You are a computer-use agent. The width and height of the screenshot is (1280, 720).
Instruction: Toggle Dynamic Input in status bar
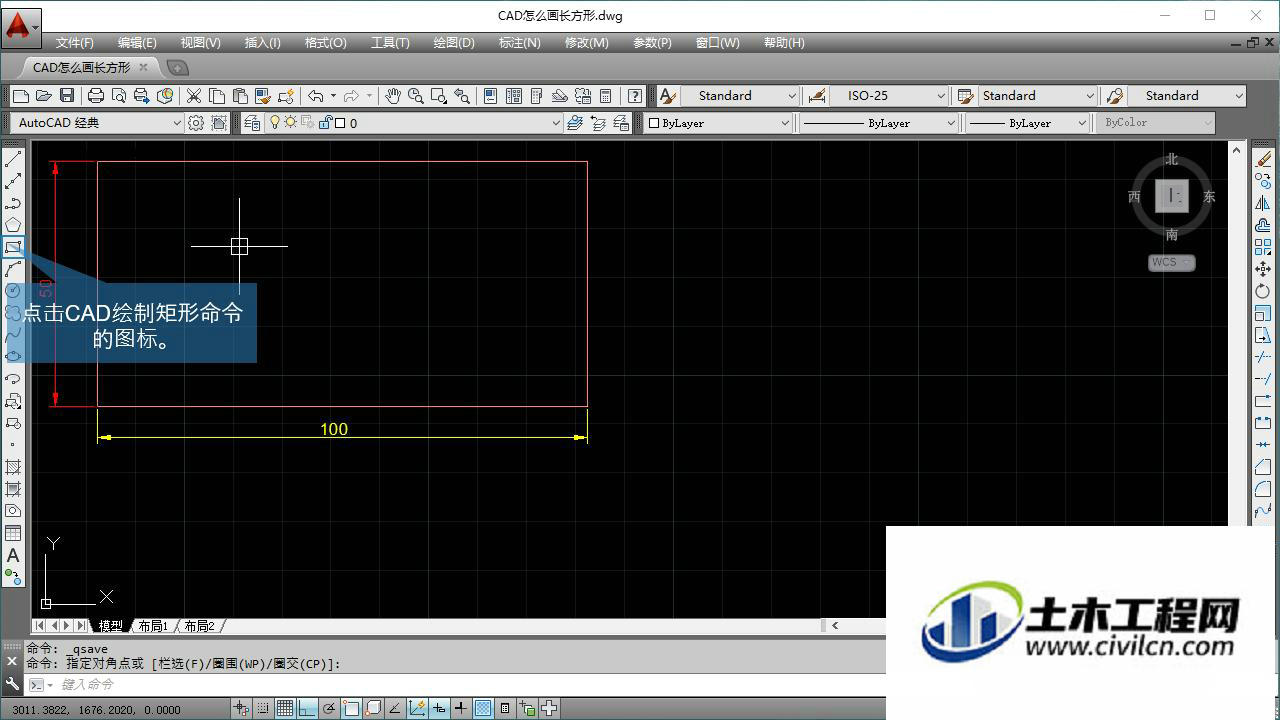439,709
